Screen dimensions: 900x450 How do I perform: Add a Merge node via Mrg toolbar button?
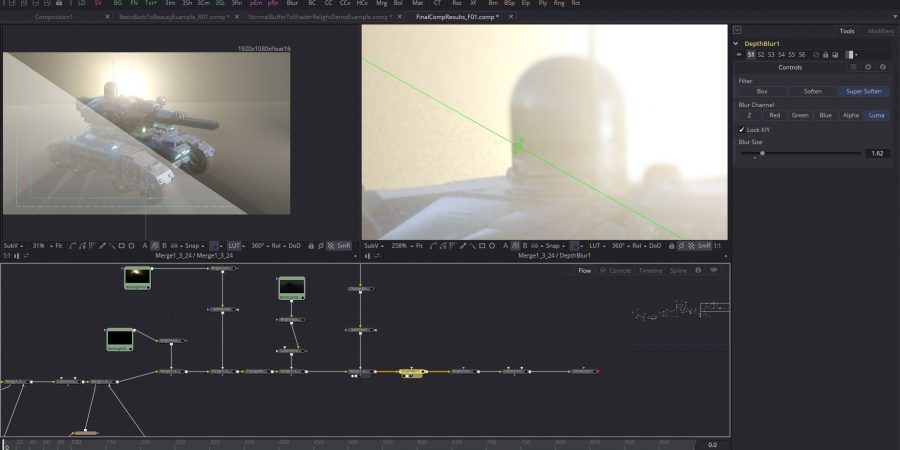[381, 4]
